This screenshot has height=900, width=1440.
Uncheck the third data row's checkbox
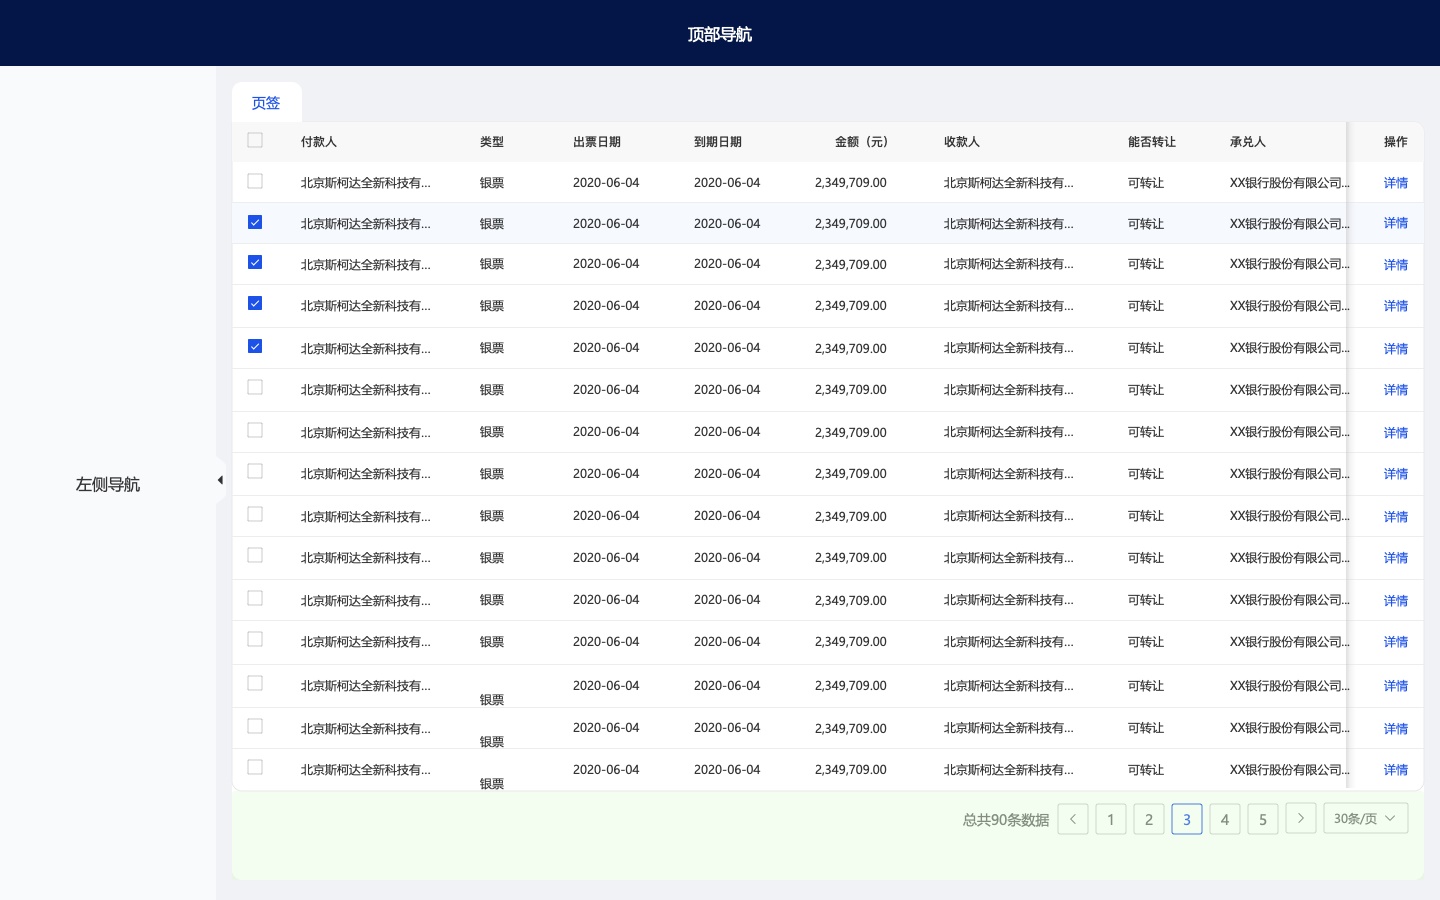(255, 262)
